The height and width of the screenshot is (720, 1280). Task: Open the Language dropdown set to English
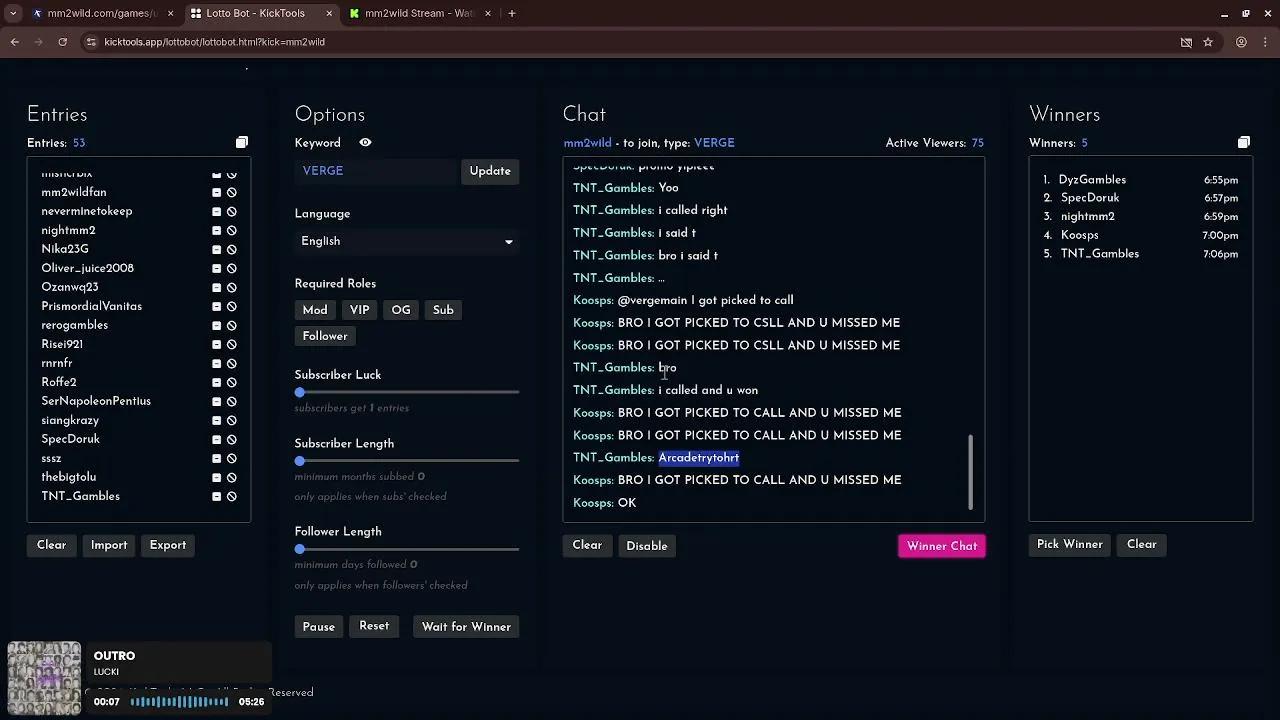[407, 241]
